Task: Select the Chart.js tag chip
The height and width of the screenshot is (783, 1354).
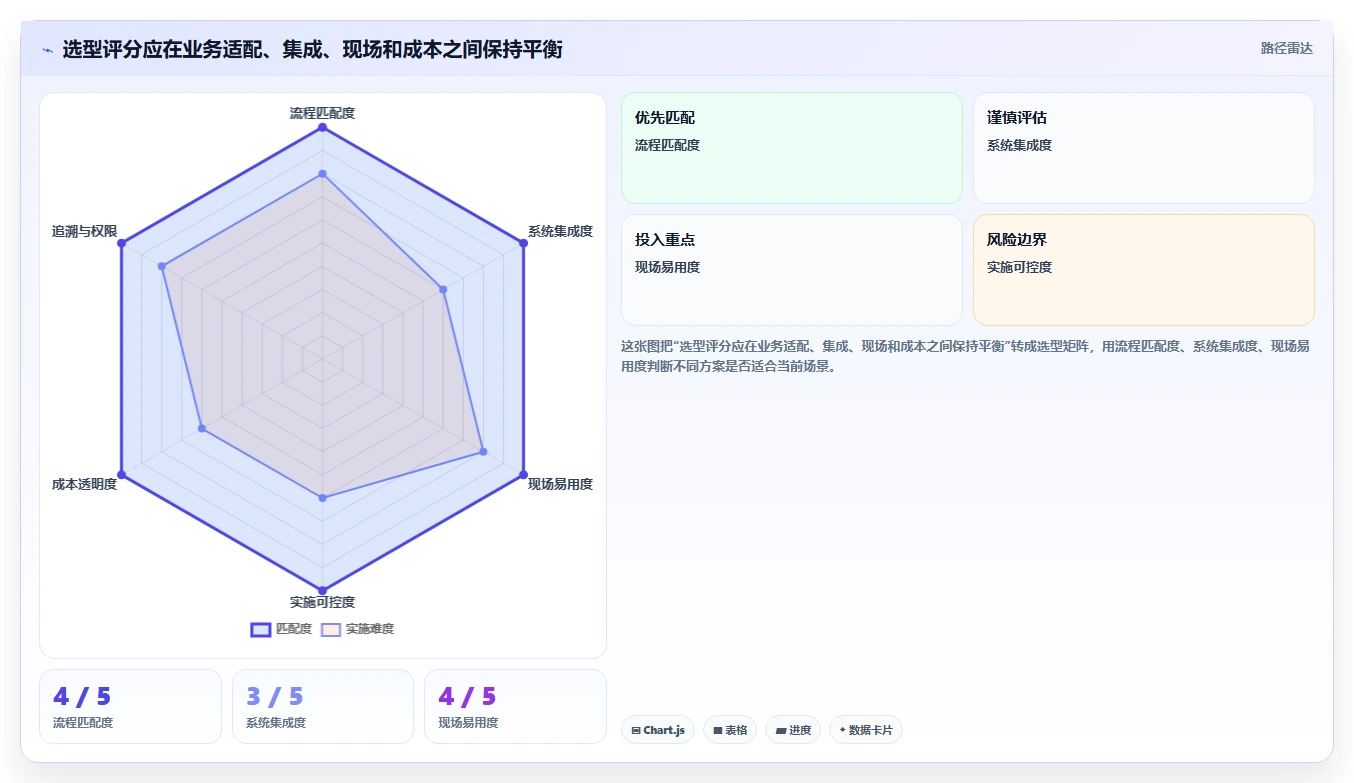Action: pos(658,730)
